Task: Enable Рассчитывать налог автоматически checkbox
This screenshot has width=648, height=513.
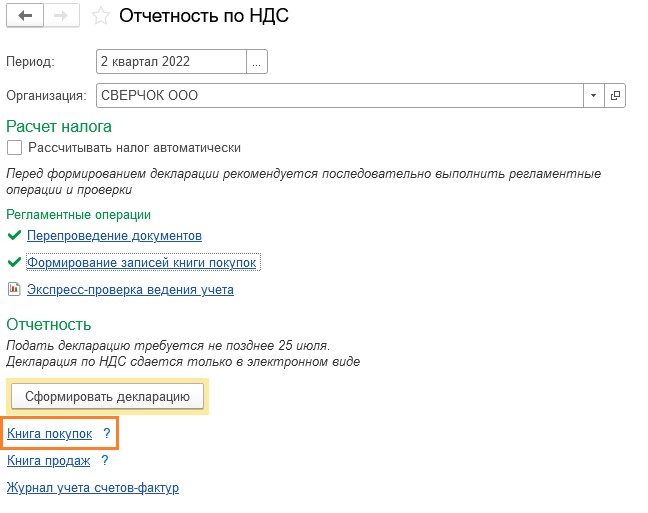Action: (x=14, y=148)
